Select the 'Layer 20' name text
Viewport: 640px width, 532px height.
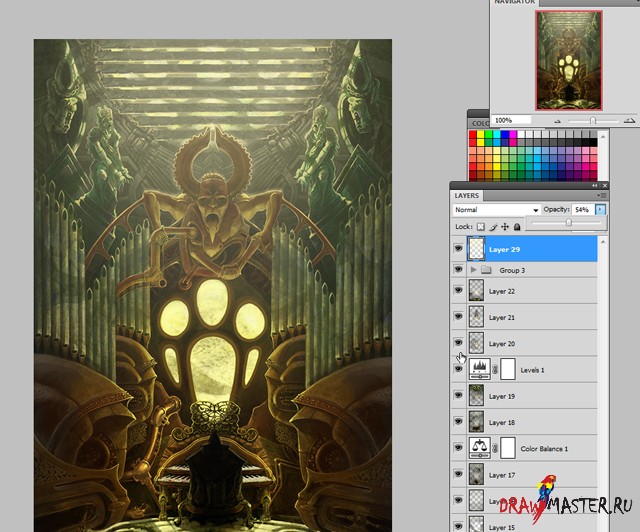[x=502, y=344]
